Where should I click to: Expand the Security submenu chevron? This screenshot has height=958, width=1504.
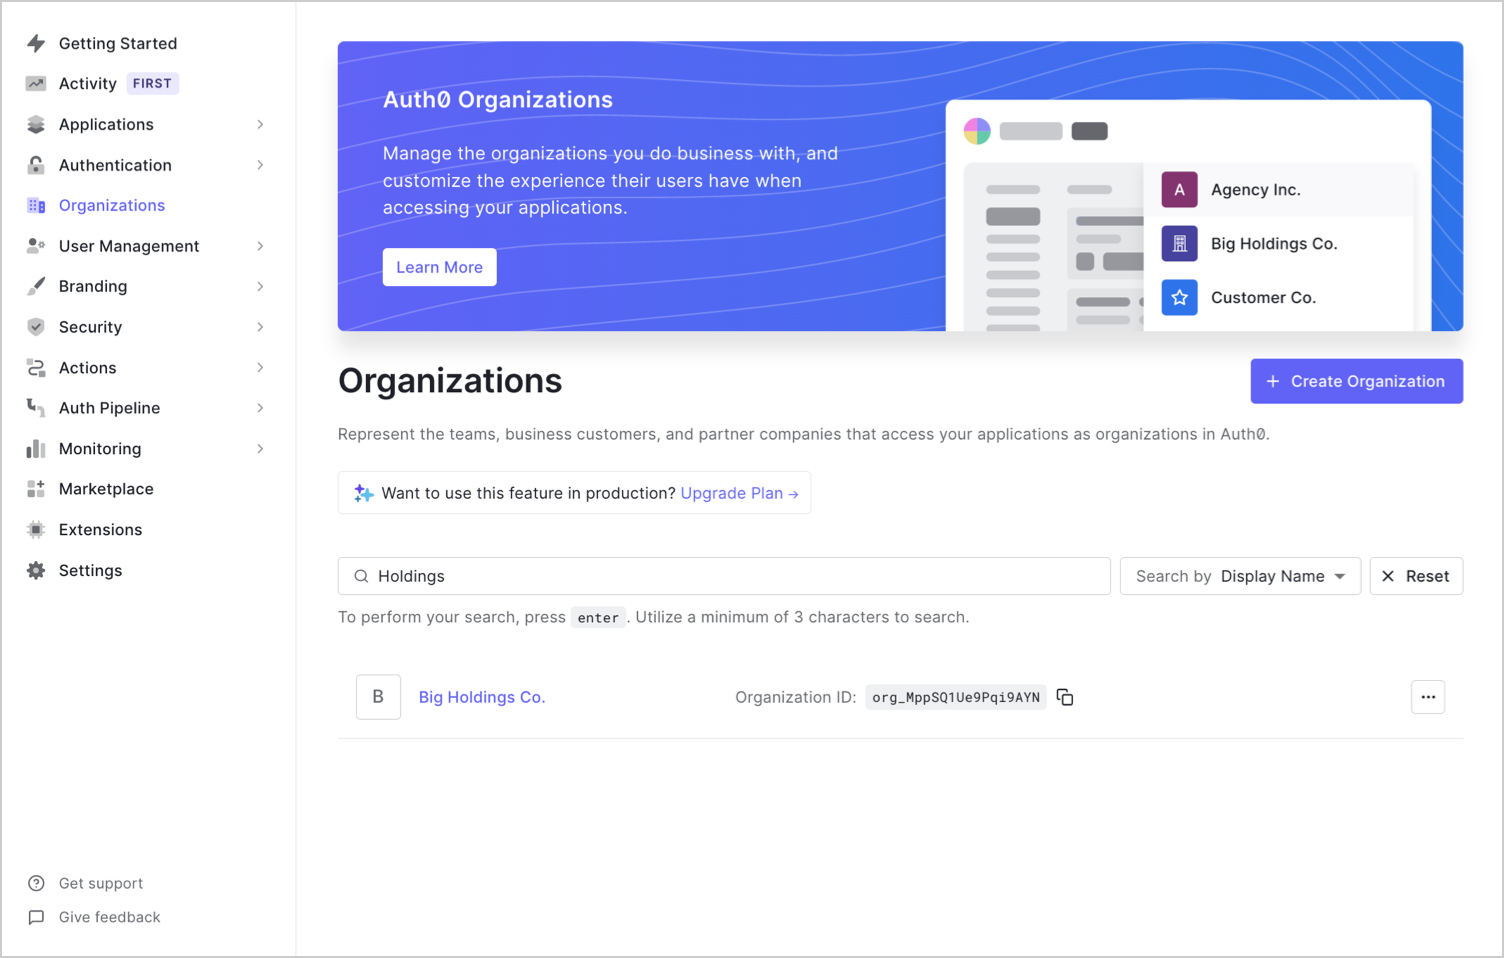click(260, 327)
